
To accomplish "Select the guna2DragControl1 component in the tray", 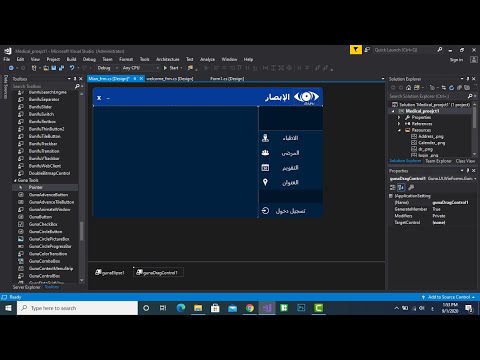I will pyautogui.click(x=158, y=272).
